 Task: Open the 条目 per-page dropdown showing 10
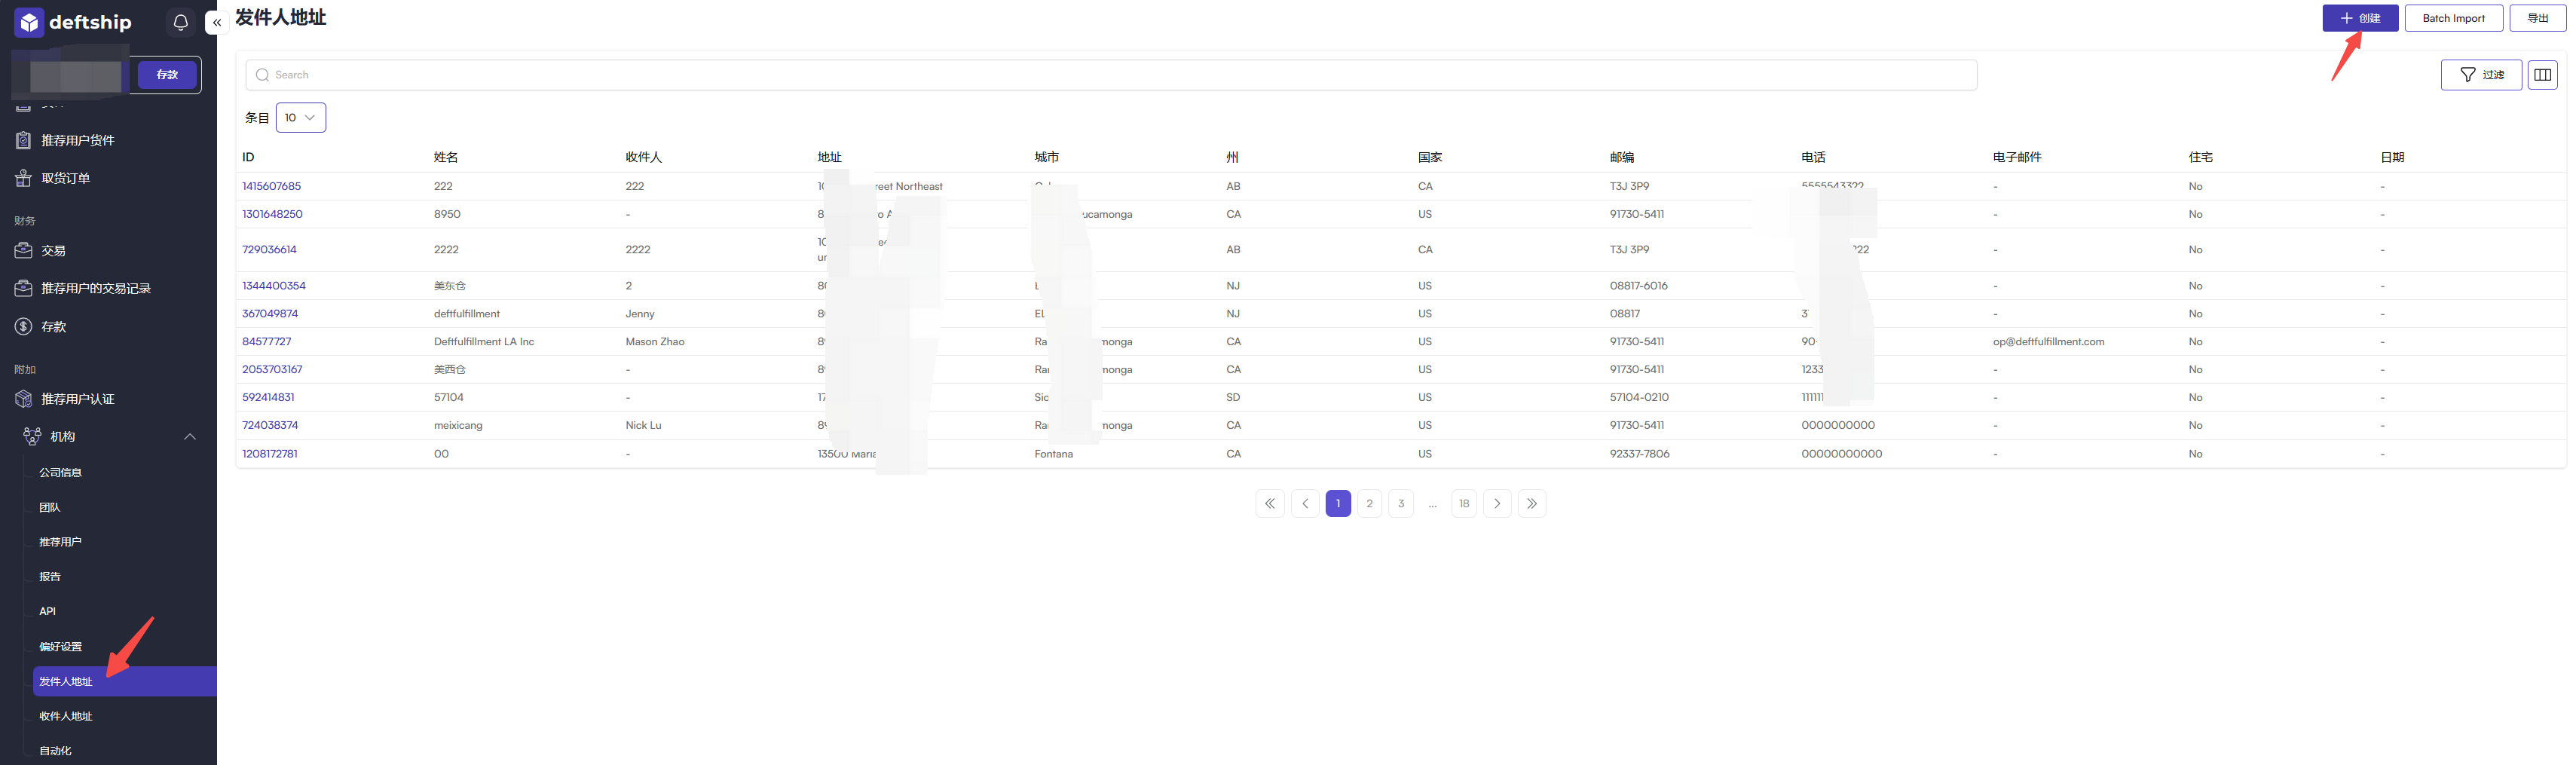(301, 118)
